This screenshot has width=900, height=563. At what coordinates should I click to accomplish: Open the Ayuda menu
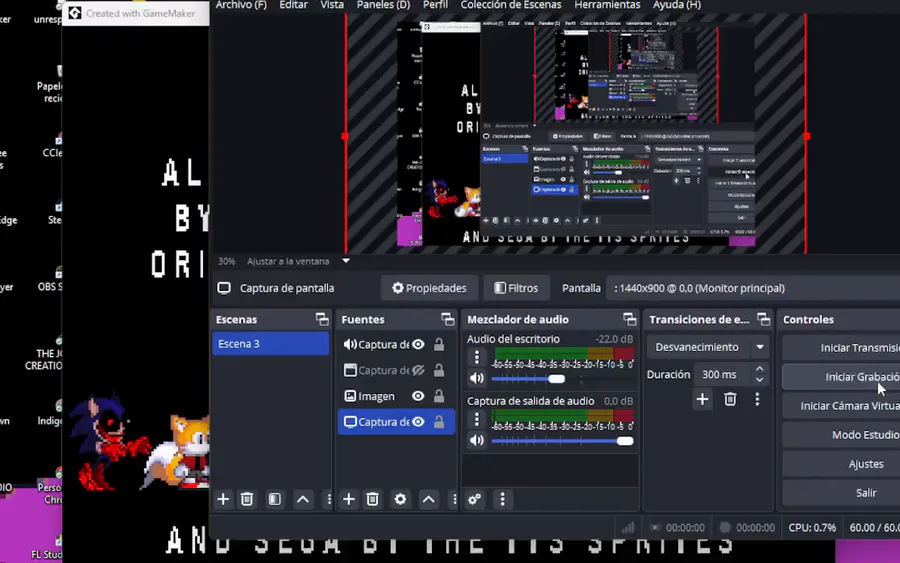tap(677, 5)
